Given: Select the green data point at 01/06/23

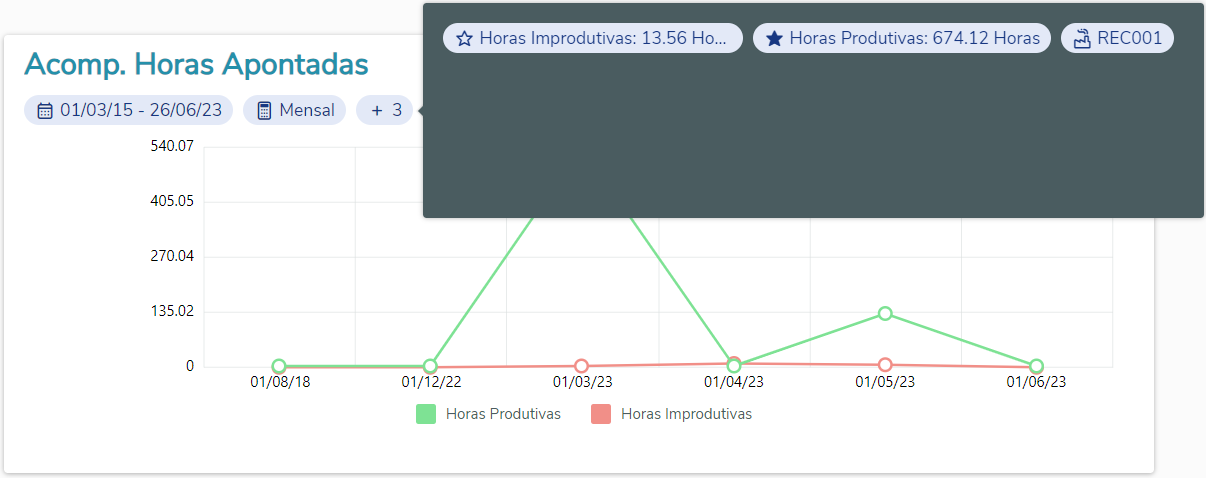Looking at the screenshot, I should (1036, 367).
